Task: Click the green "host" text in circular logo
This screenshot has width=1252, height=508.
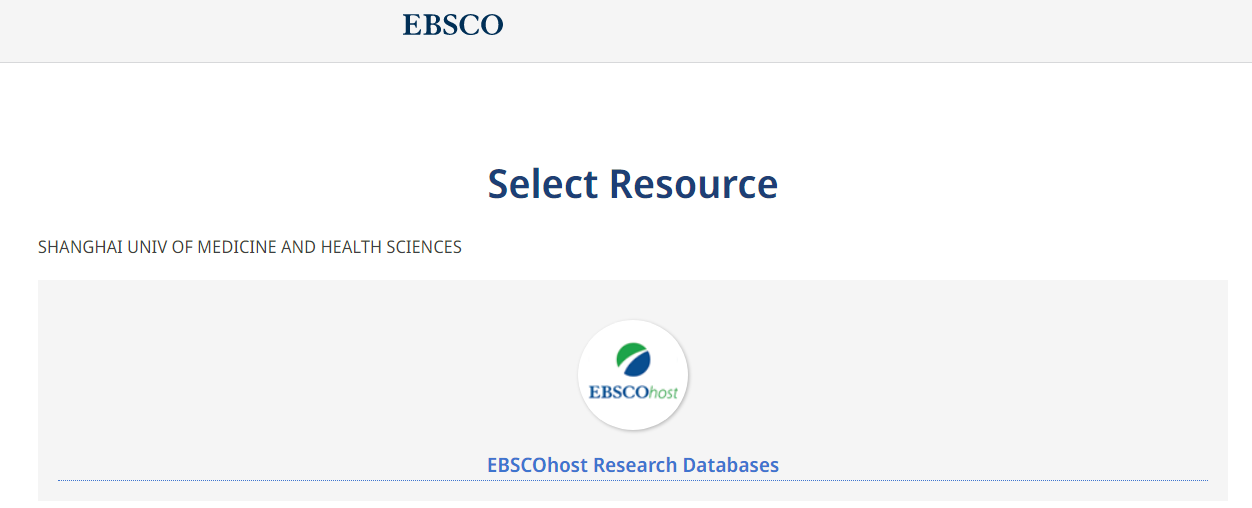Action: 664,392
